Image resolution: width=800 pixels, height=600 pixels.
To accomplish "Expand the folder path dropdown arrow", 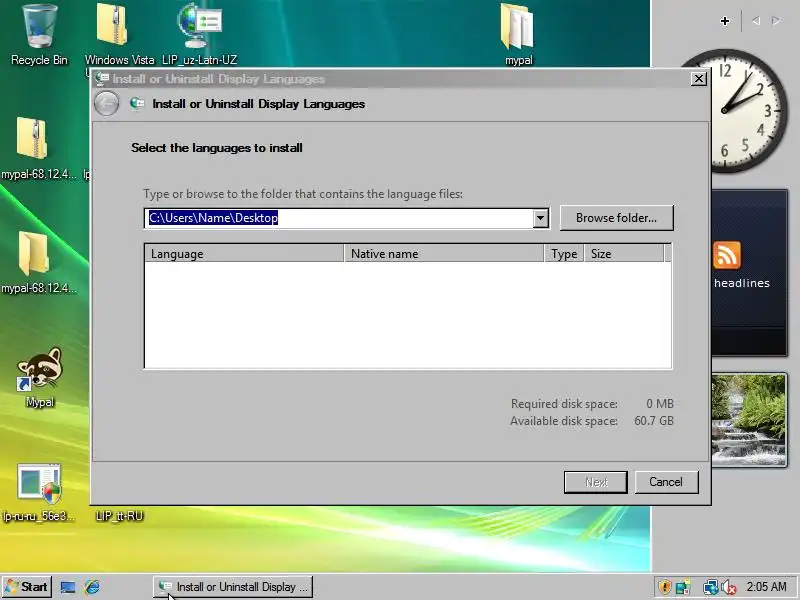I will pos(540,218).
